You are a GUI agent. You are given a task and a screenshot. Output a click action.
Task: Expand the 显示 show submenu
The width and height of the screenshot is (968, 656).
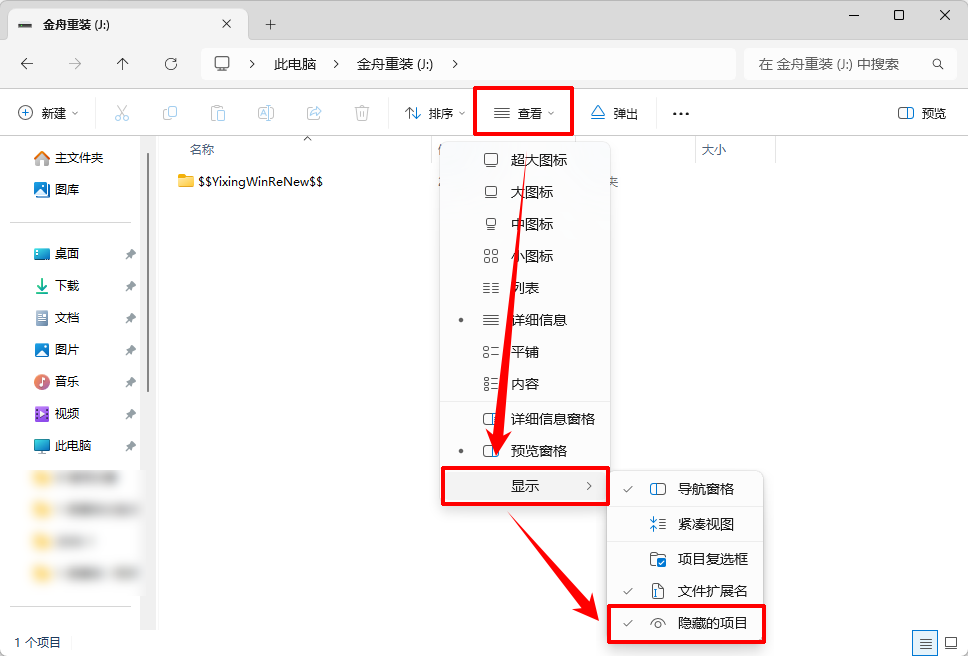tap(525, 486)
